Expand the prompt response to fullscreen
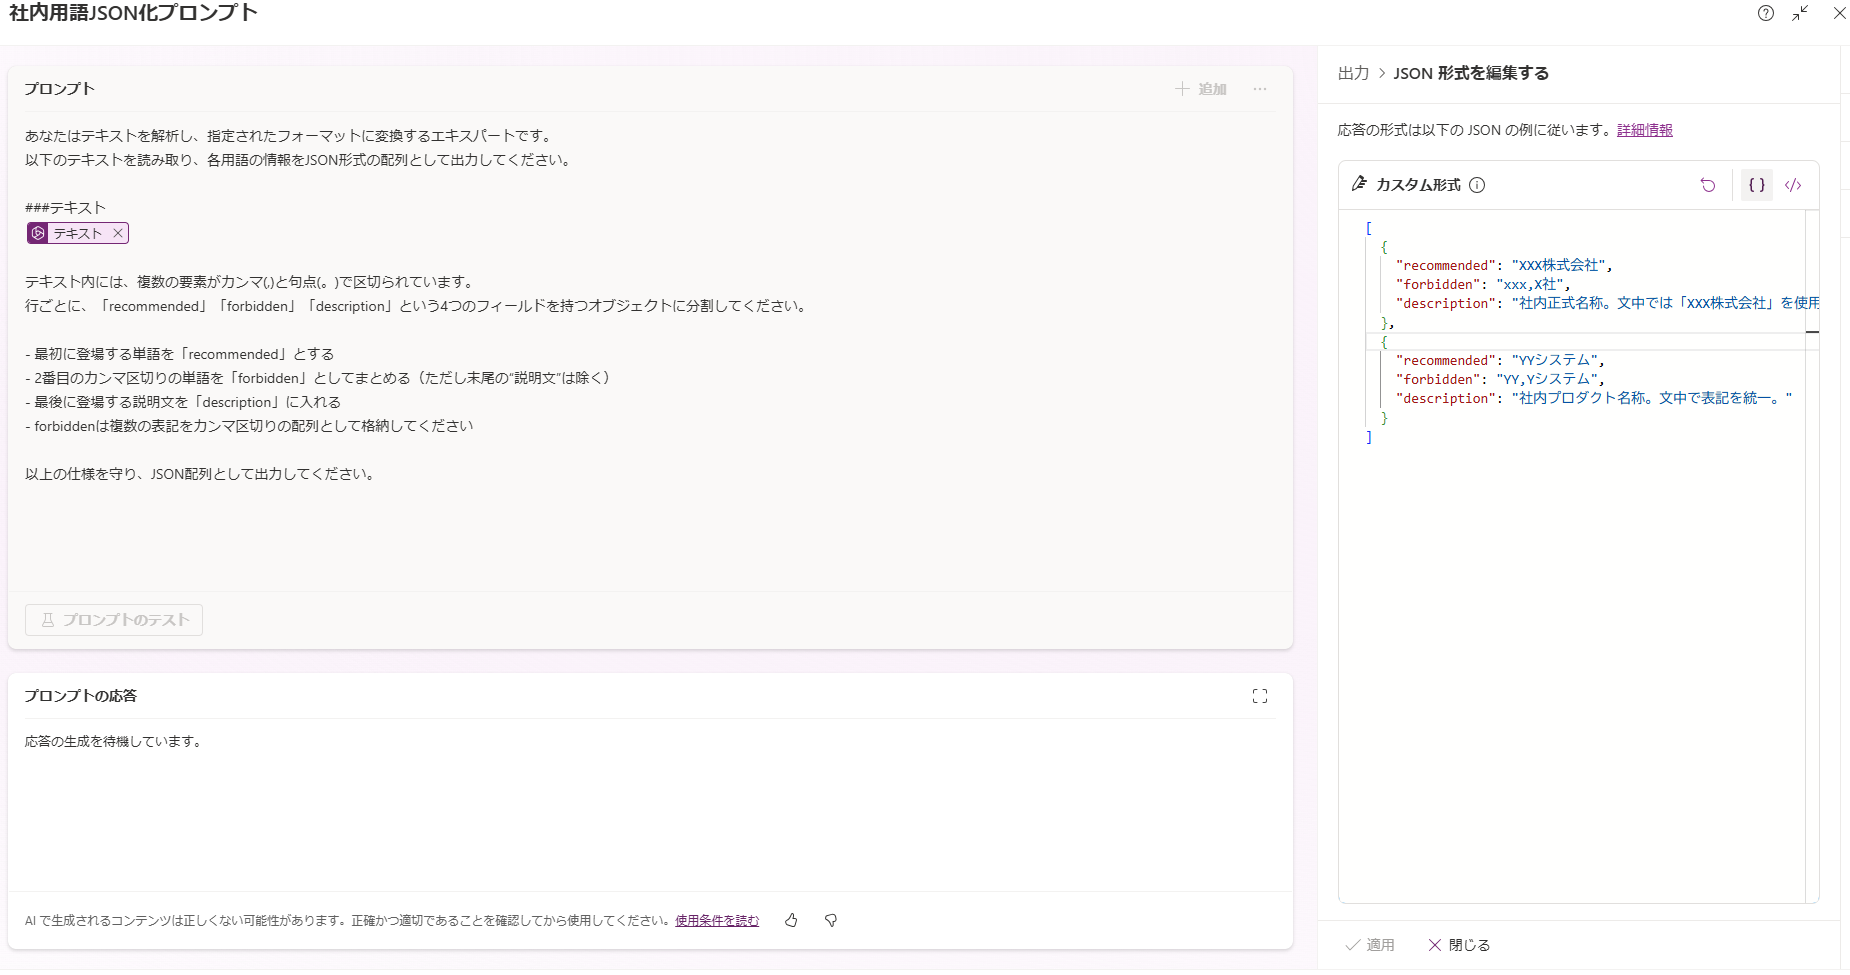 tap(1260, 696)
